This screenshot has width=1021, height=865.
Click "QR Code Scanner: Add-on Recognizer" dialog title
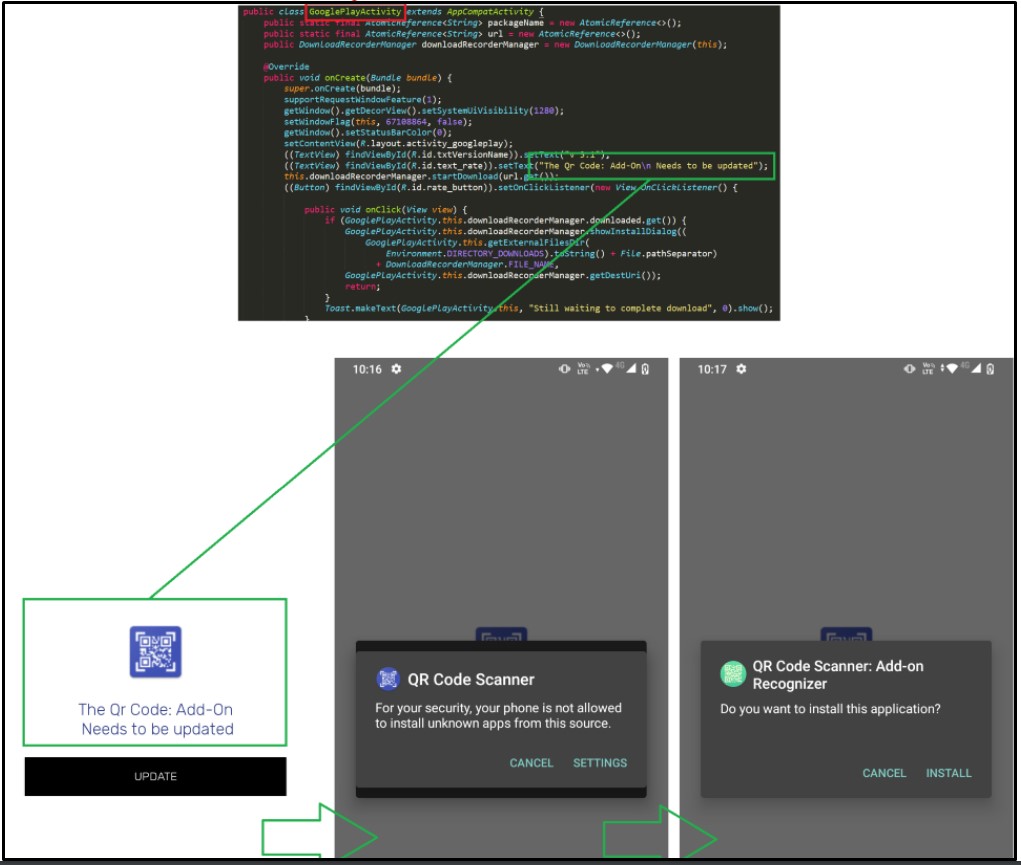tap(838, 675)
